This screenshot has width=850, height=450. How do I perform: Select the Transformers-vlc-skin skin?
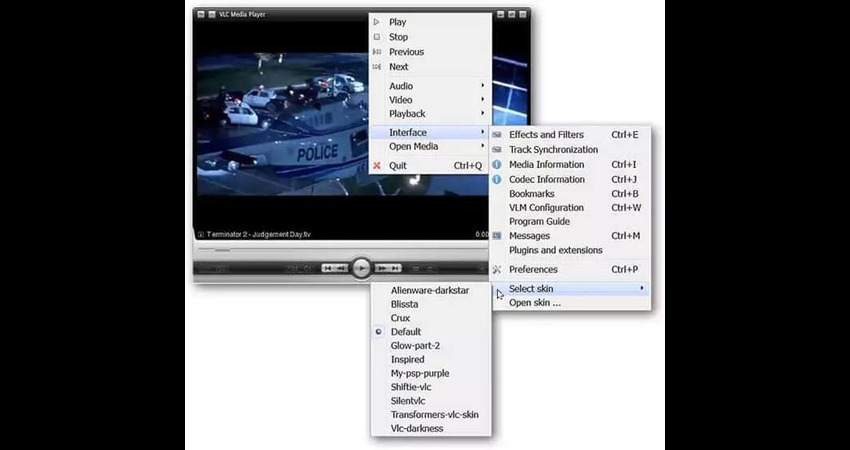click(431, 415)
